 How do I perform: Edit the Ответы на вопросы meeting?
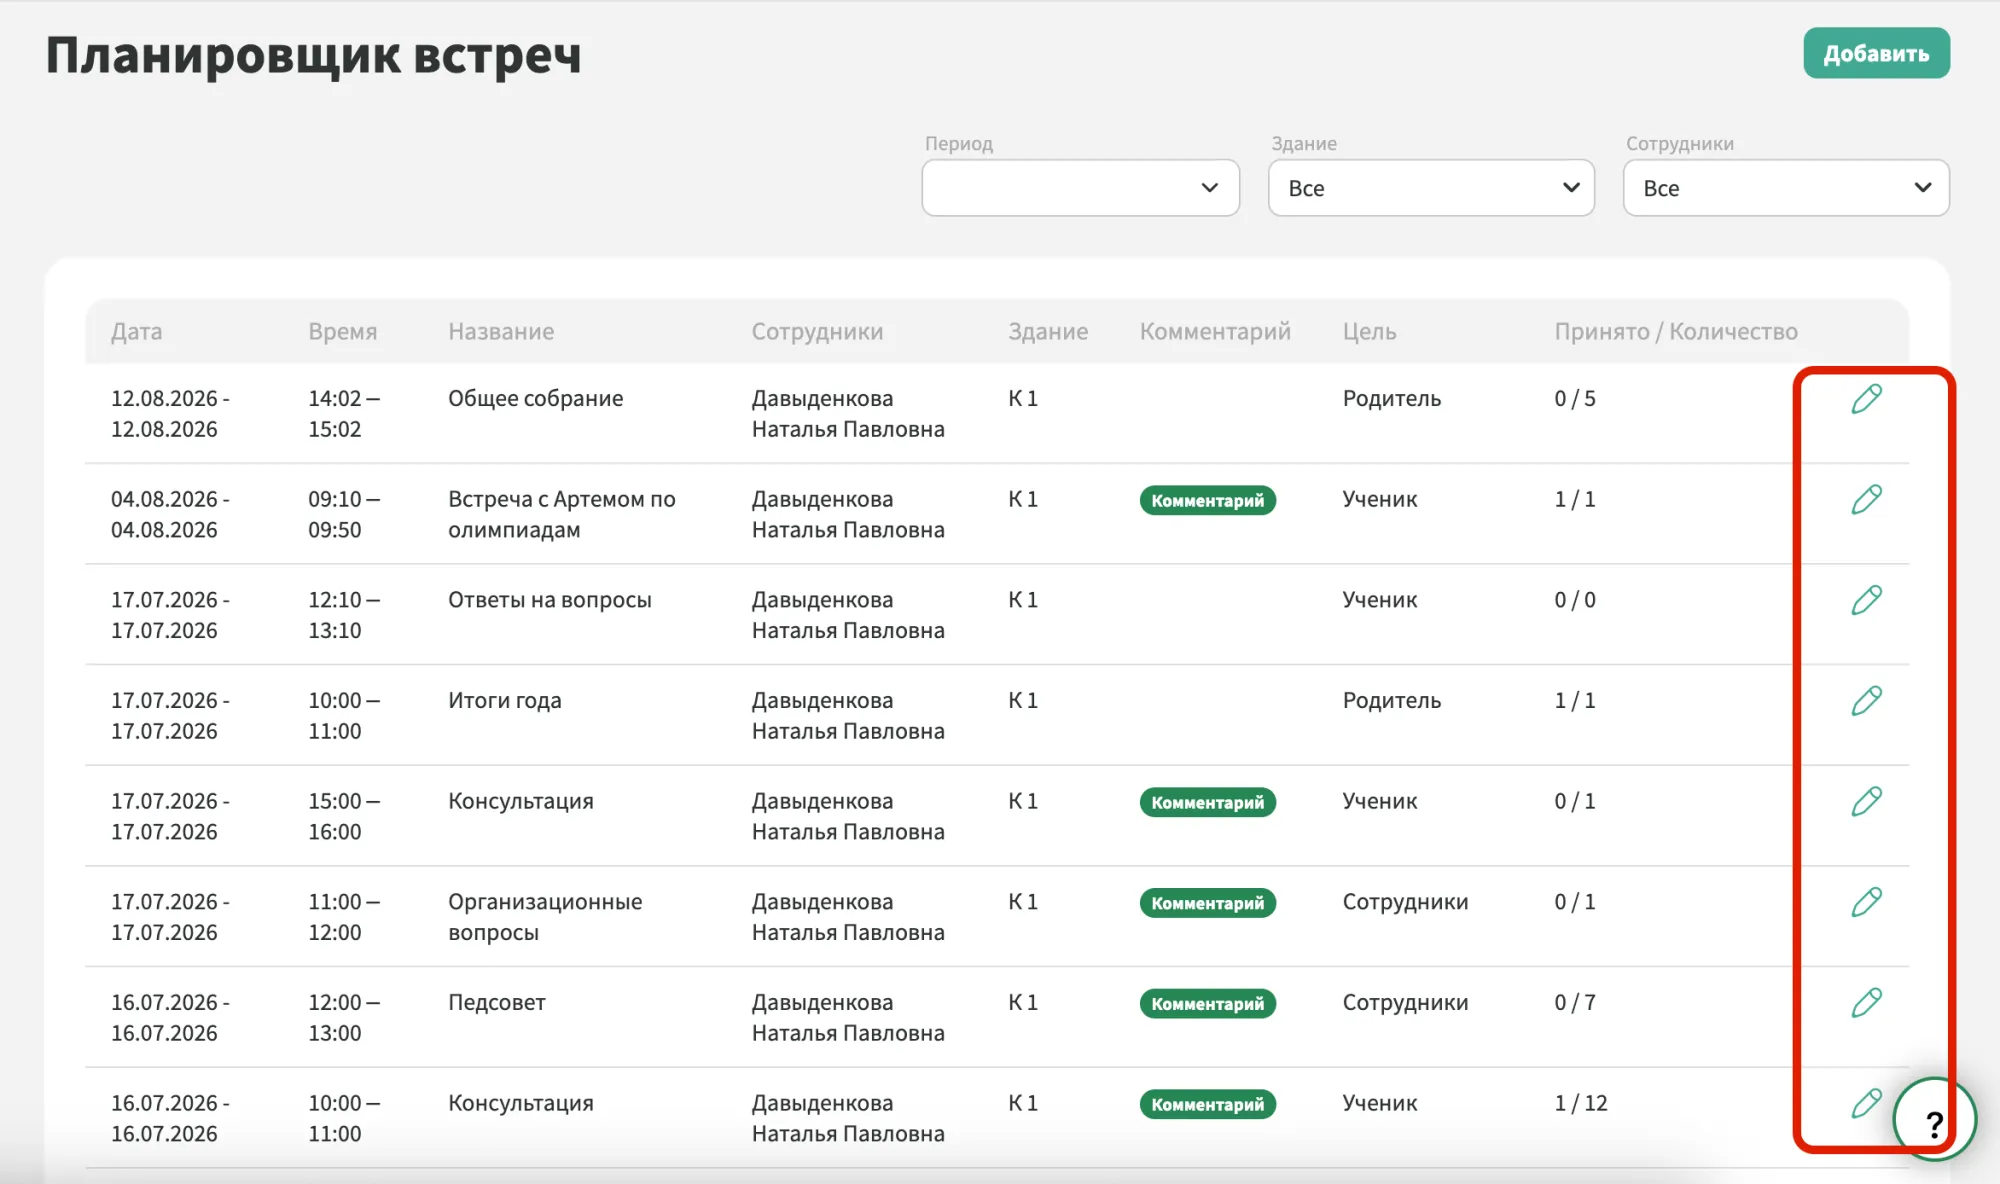click(1866, 600)
